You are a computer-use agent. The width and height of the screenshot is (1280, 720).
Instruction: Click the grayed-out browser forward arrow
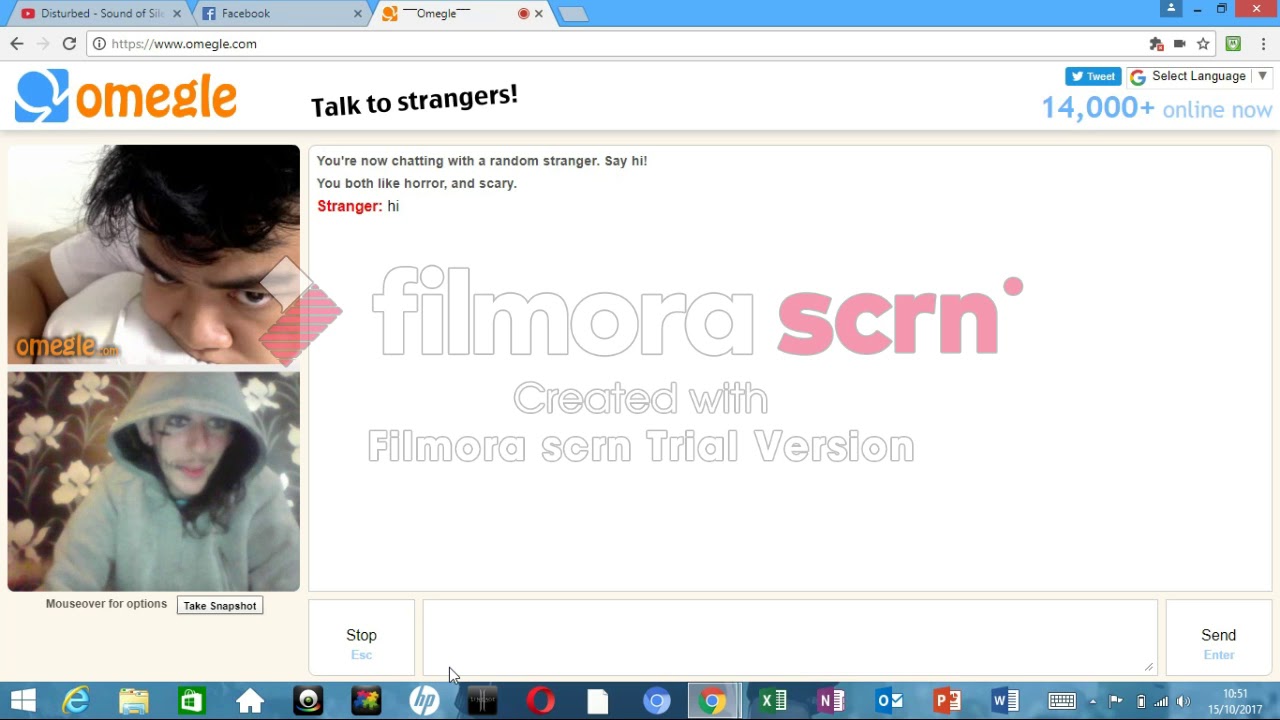(x=42, y=44)
